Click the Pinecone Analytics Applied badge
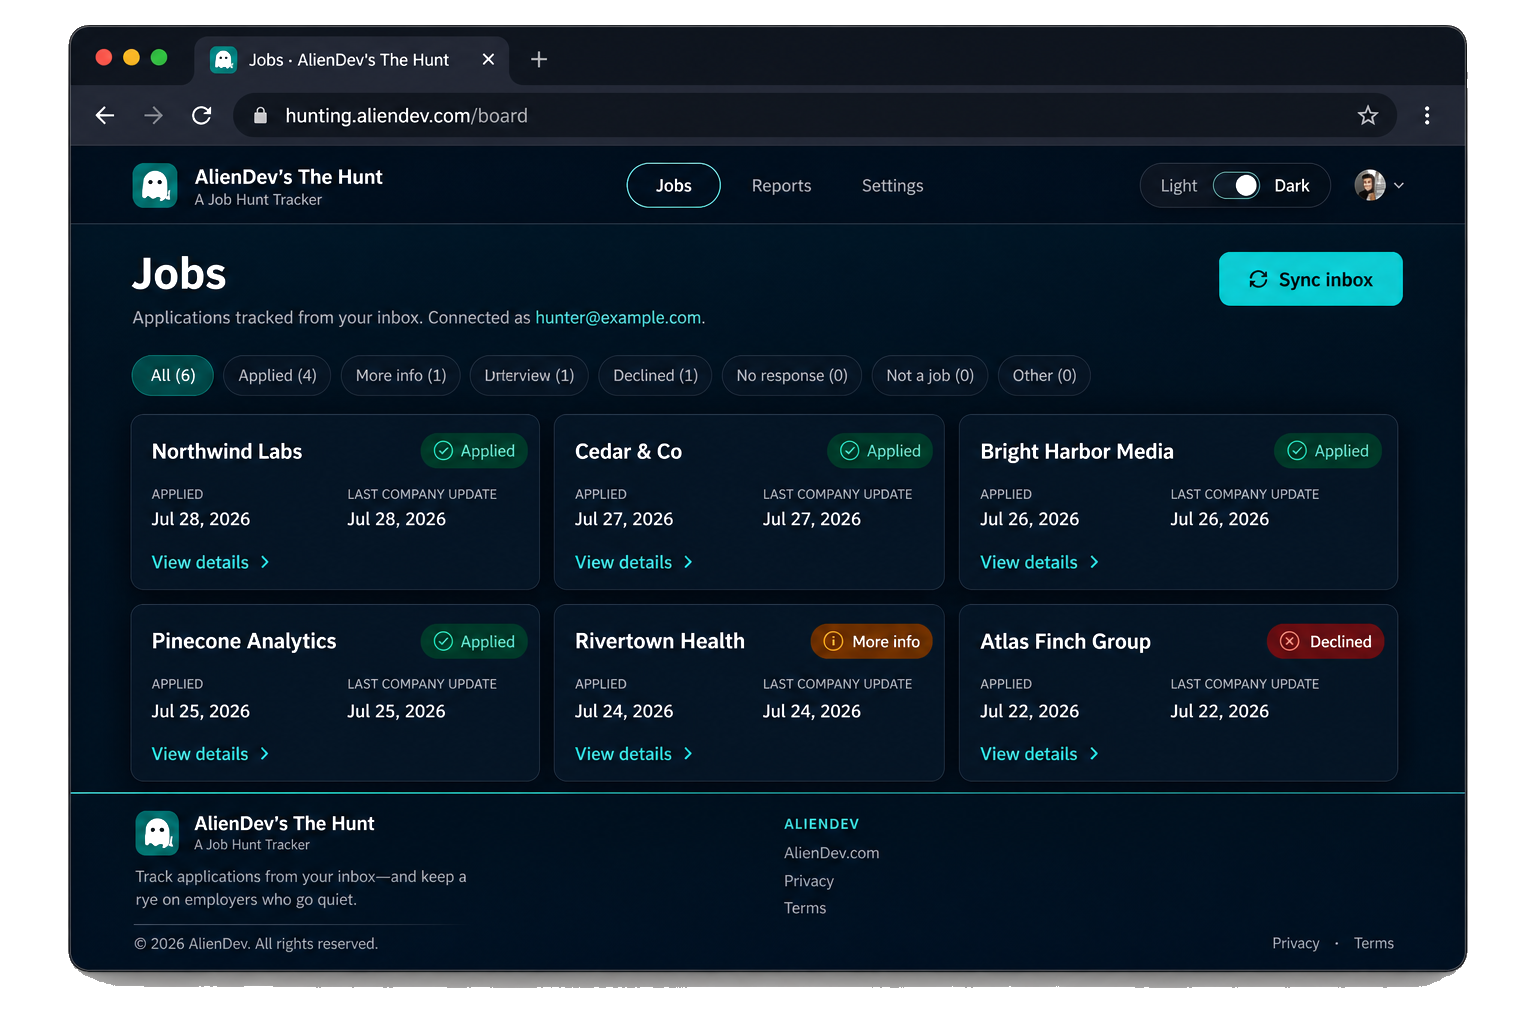The image size is (1536, 1024). (474, 642)
